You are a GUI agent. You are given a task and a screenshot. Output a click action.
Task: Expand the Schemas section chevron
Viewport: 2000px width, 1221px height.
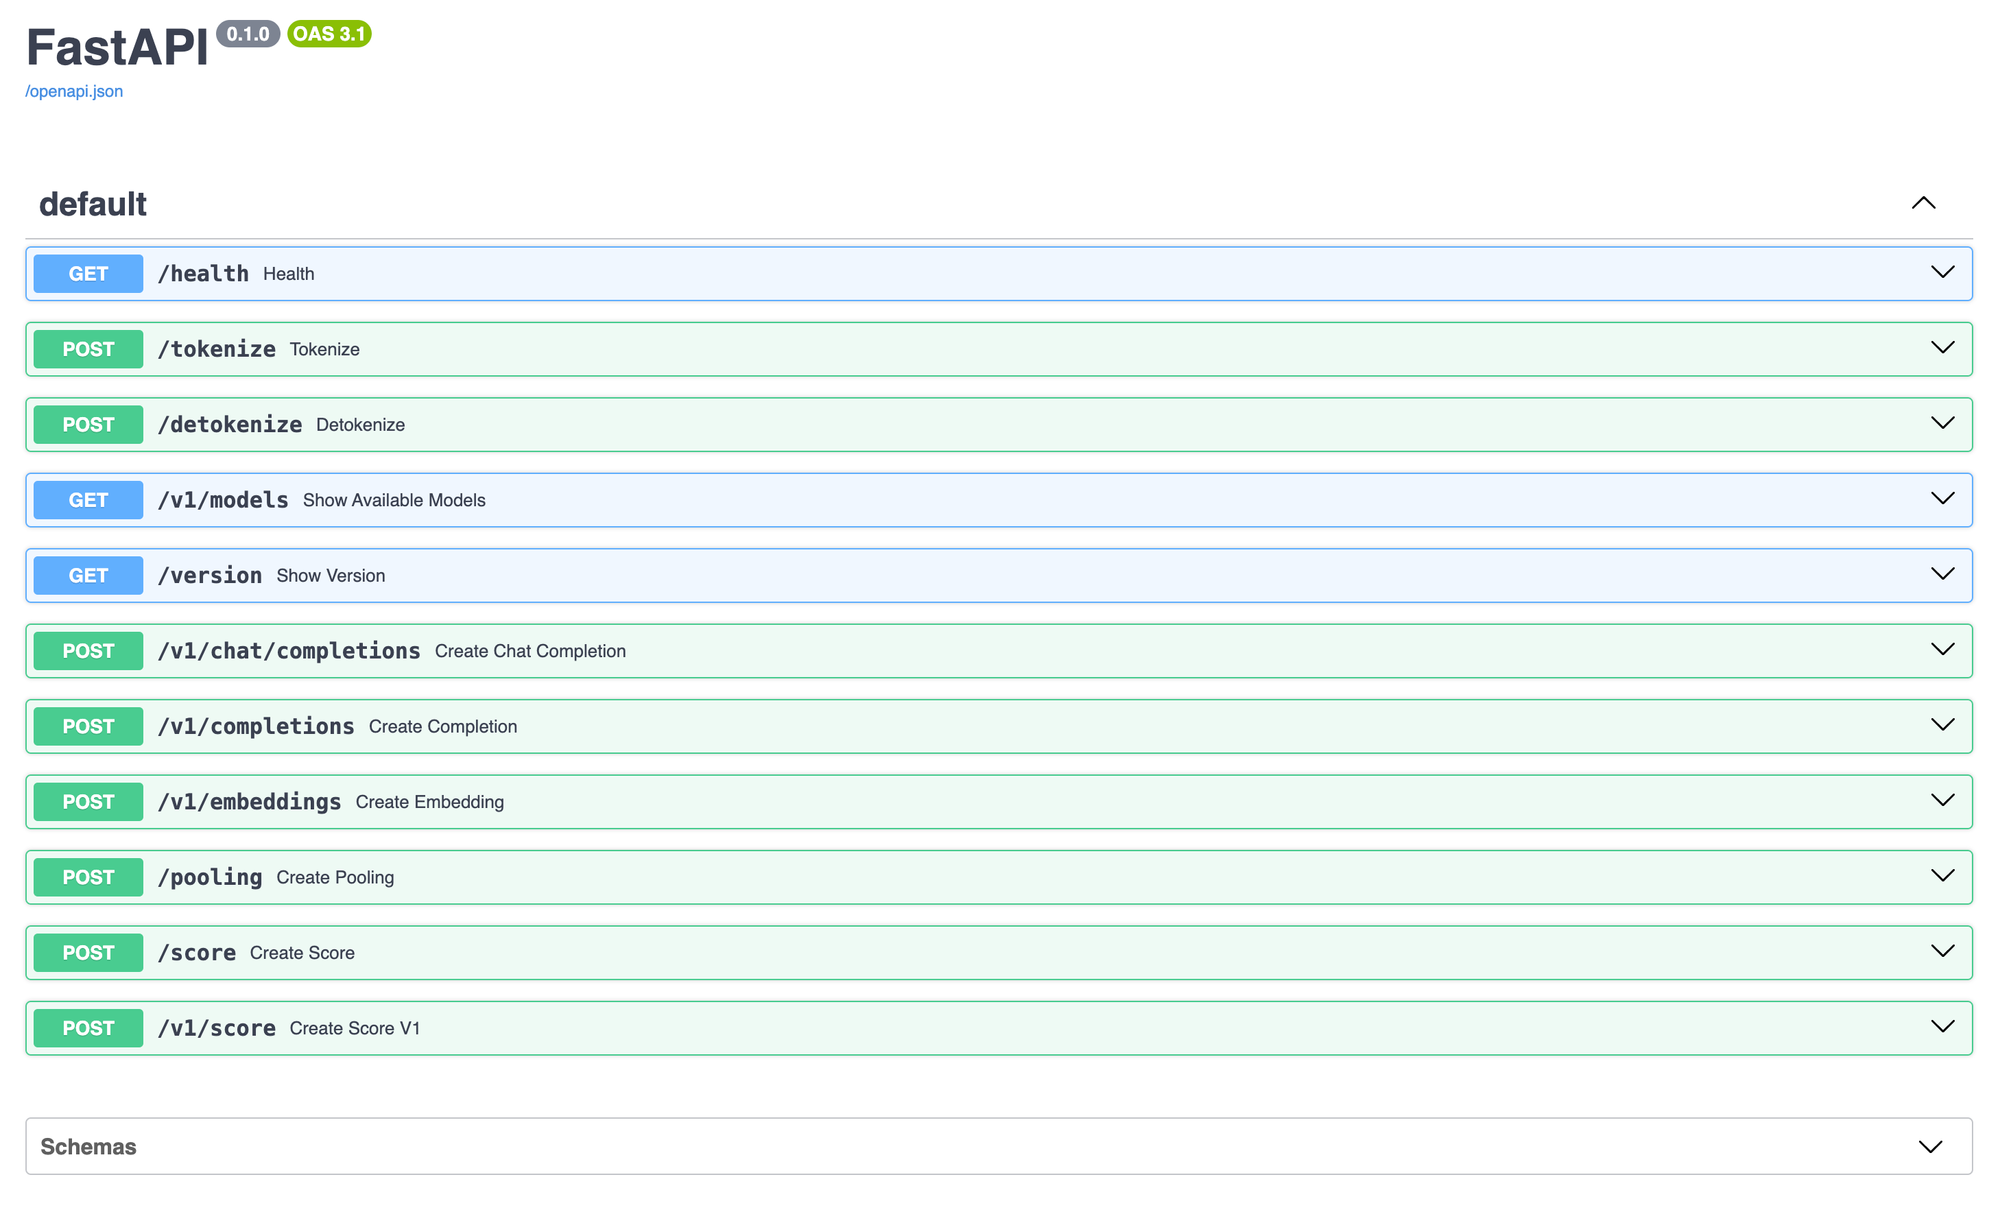(1930, 1147)
